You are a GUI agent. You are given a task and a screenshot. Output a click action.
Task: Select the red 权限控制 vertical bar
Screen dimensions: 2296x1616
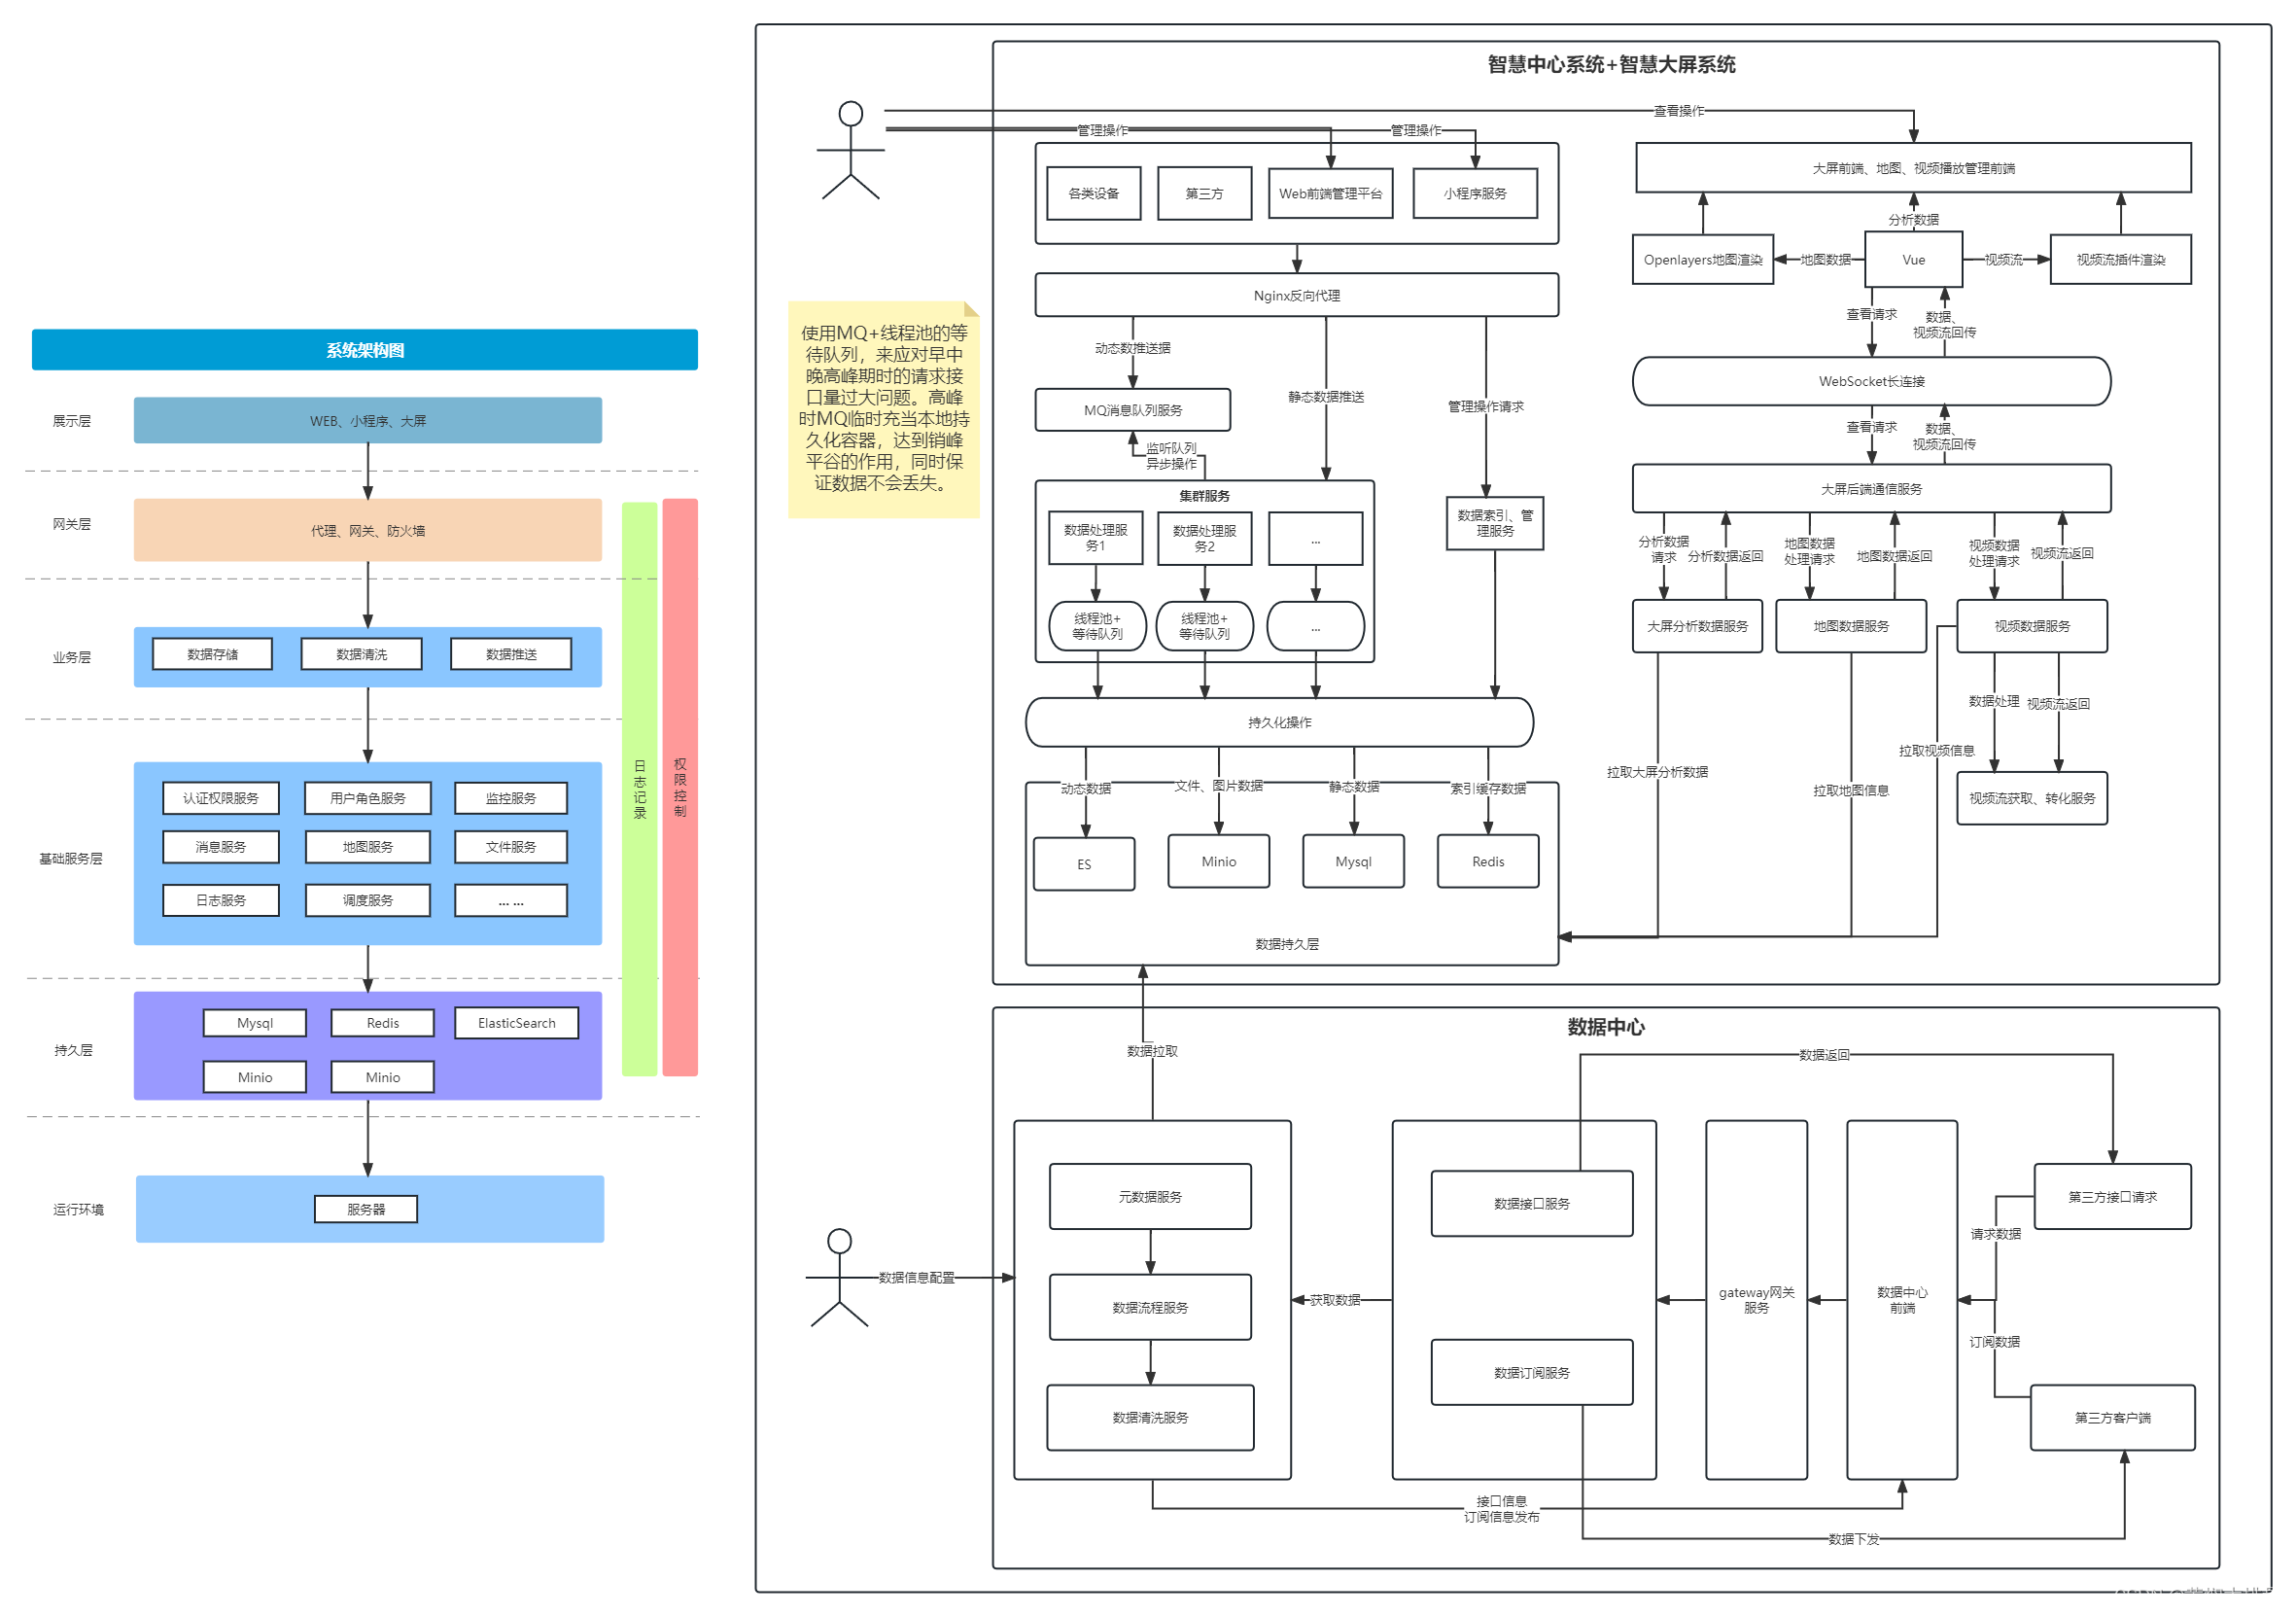click(x=680, y=787)
